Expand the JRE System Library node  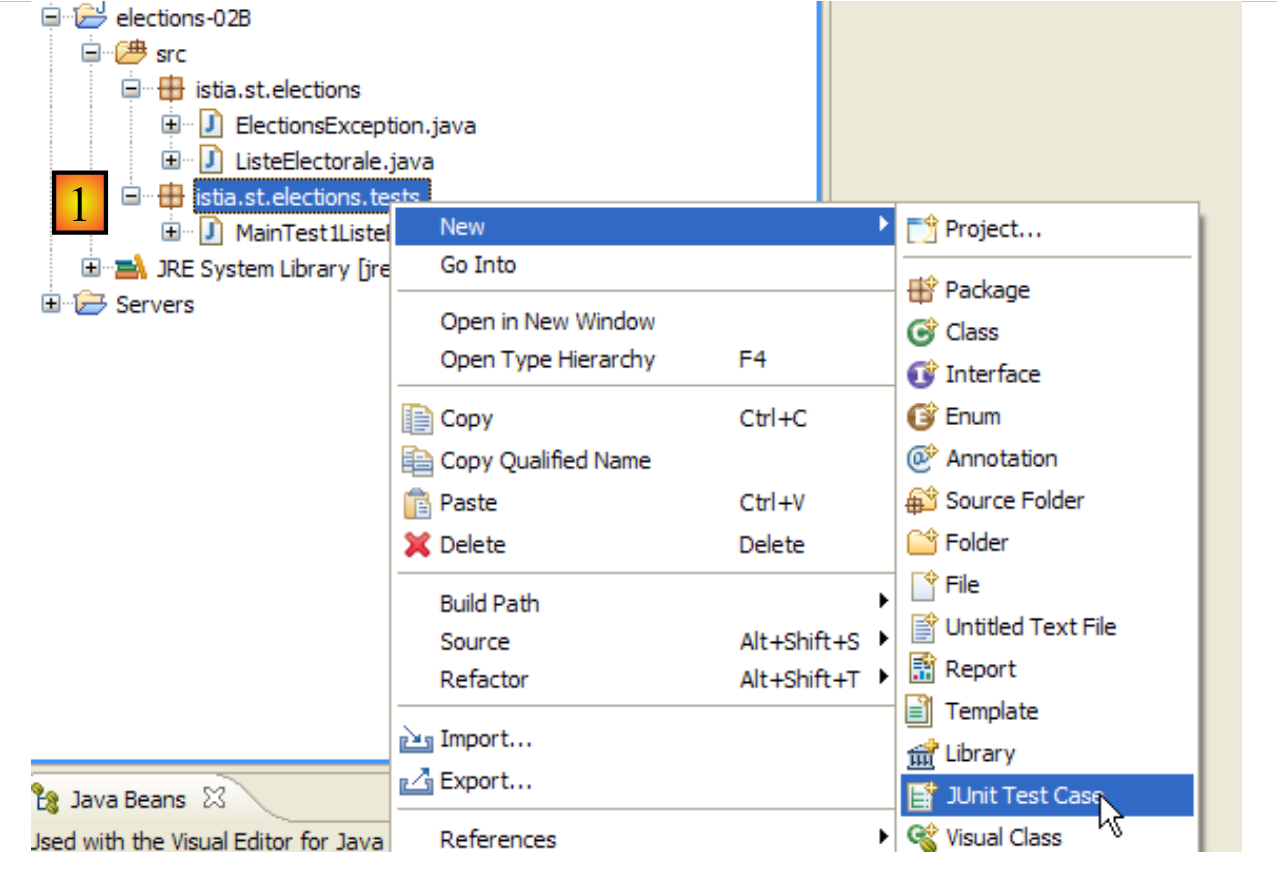click(91, 268)
